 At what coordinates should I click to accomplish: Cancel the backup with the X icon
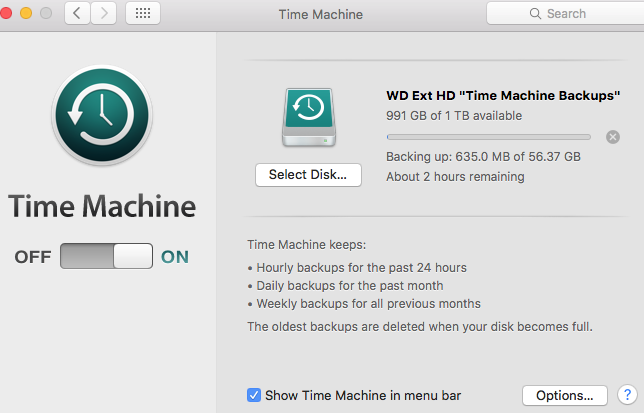tap(613, 137)
